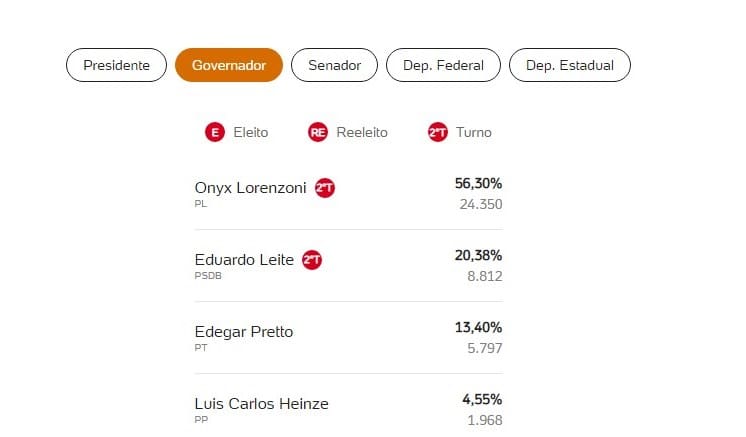Click the 2ºT badge beside Onyx Lorenzoni
The height and width of the screenshot is (437, 746).
(325, 188)
